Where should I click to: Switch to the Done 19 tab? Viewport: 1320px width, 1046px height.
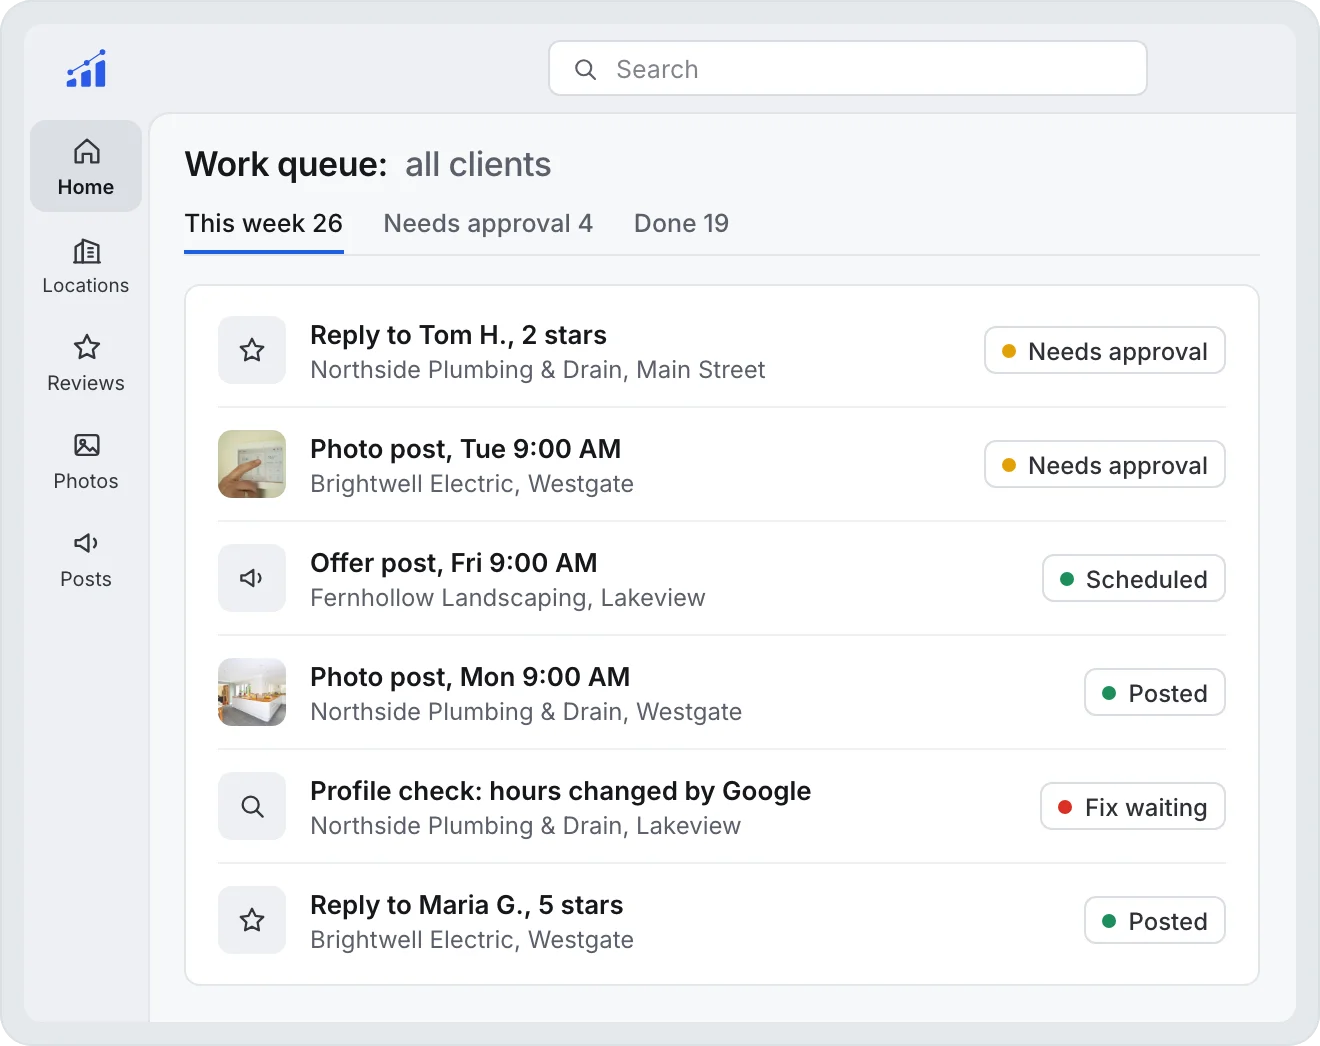tap(681, 224)
